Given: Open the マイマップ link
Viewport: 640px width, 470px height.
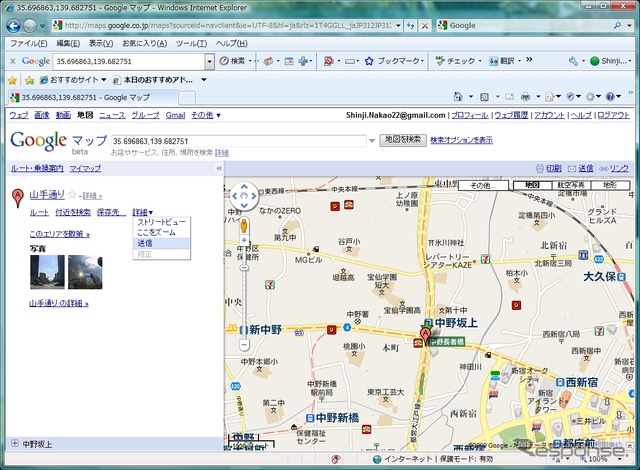Looking at the screenshot, I should tap(85, 168).
